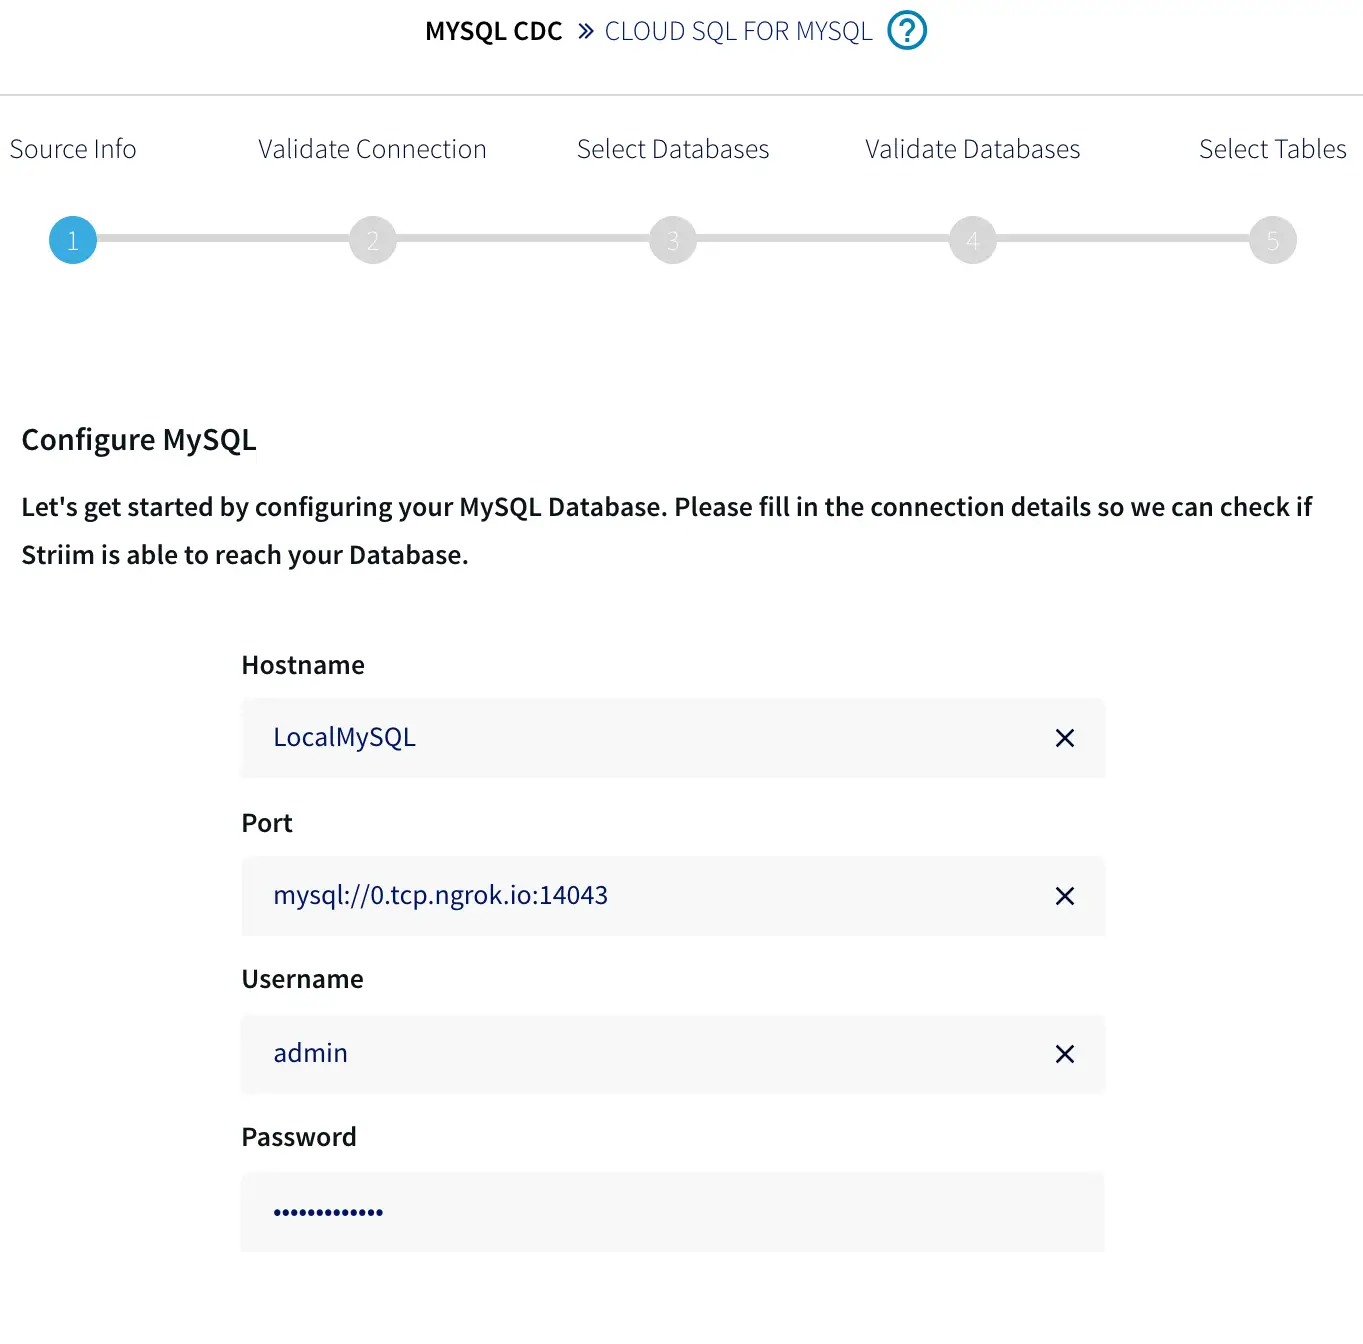Screen dimensions: 1363x1344
Task: Select step 4 circle in the wizard
Action: (973, 240)
